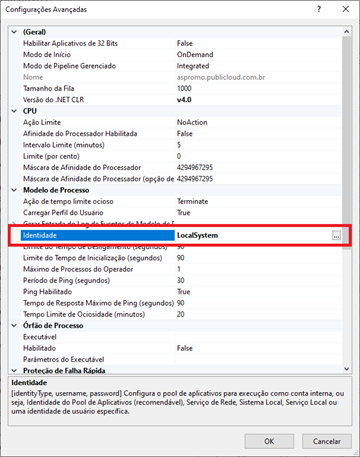The image size is (360, 457).
Task: Click the scrollbar down arrow
Action: click(x=347, y=369)
